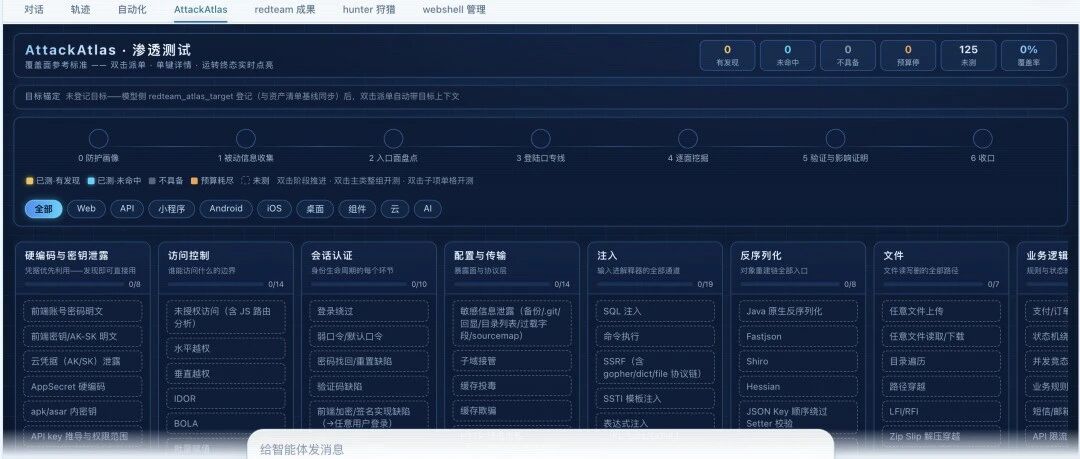Click the 预算停 counter card
1080x459 pixels.
point(908,55)
